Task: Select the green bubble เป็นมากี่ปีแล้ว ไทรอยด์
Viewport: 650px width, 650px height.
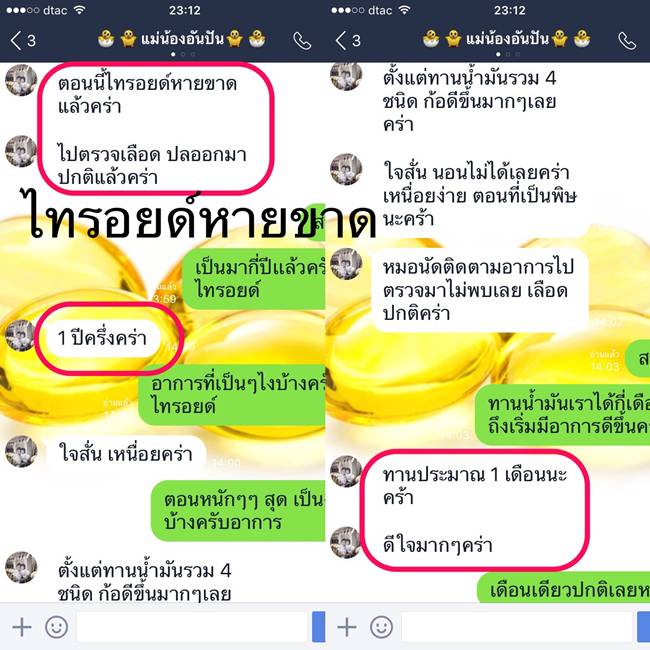Action: point(254,279)
